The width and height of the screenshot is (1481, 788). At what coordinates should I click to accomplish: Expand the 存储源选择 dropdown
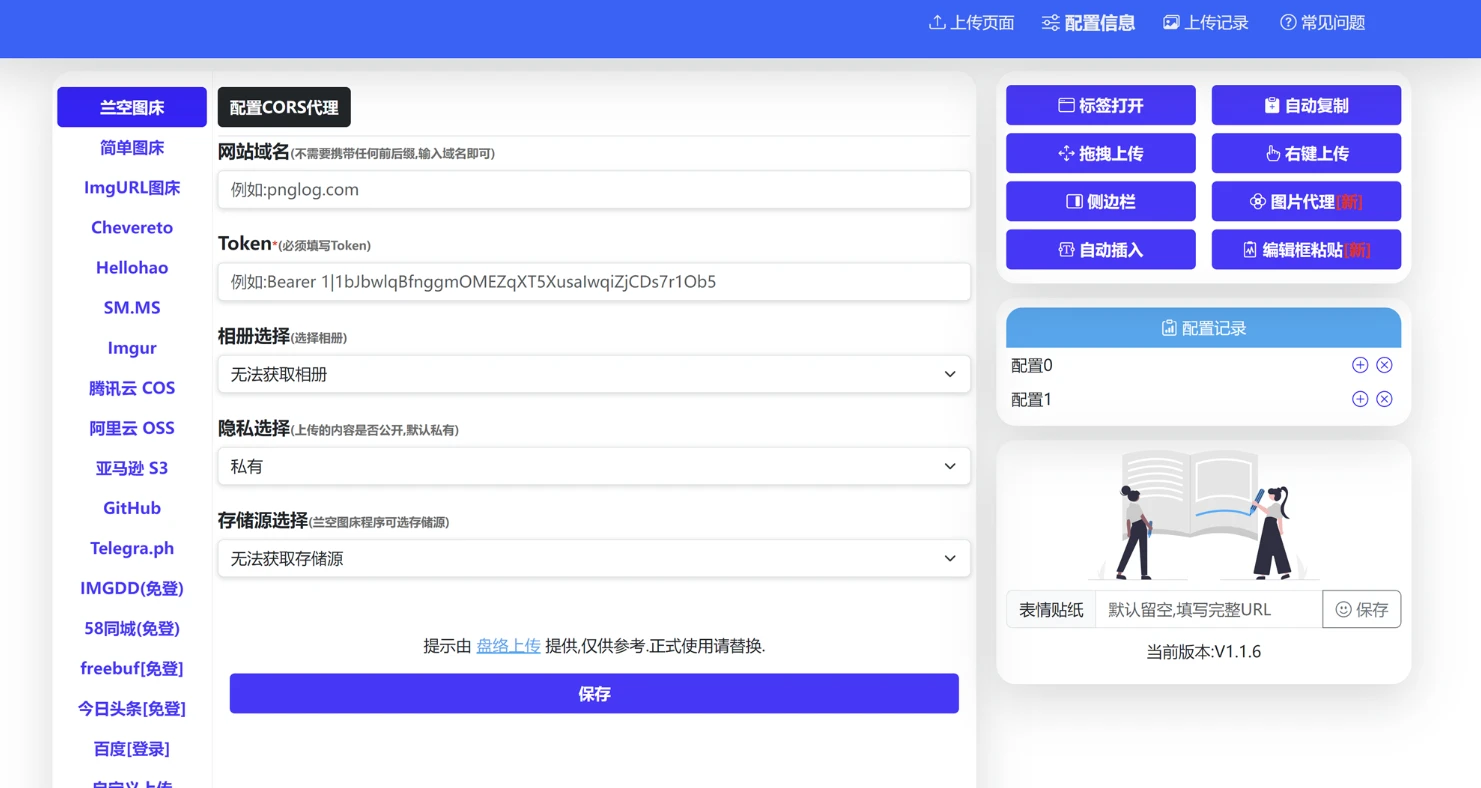point(593,558)
